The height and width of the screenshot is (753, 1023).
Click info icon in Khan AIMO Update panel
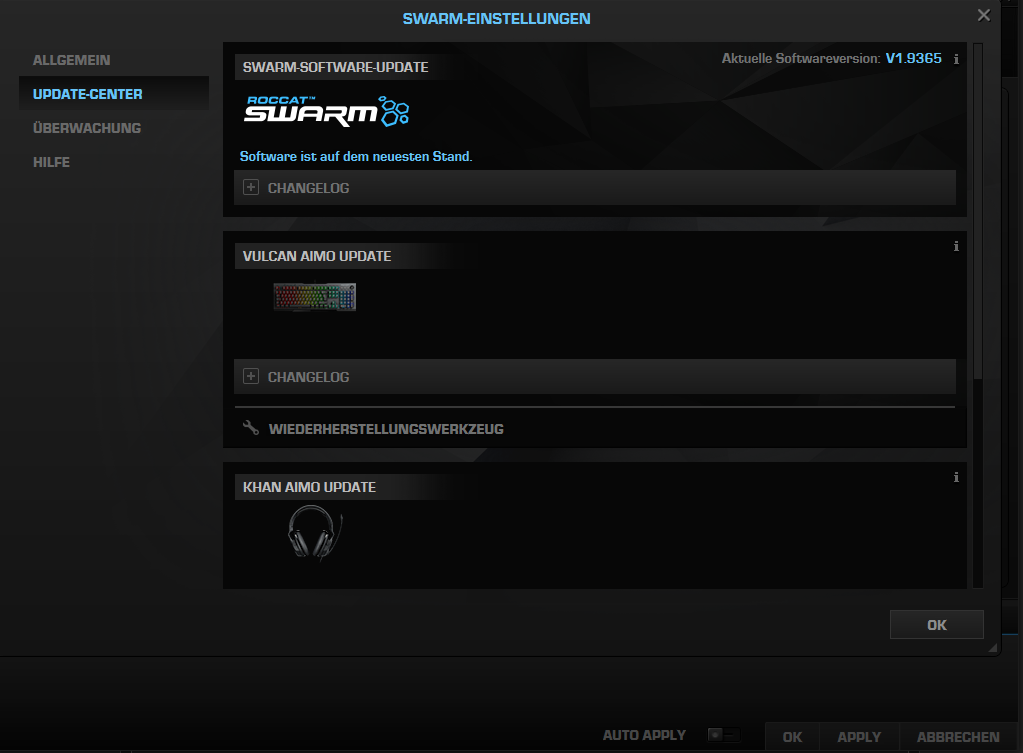coord(956,477)
